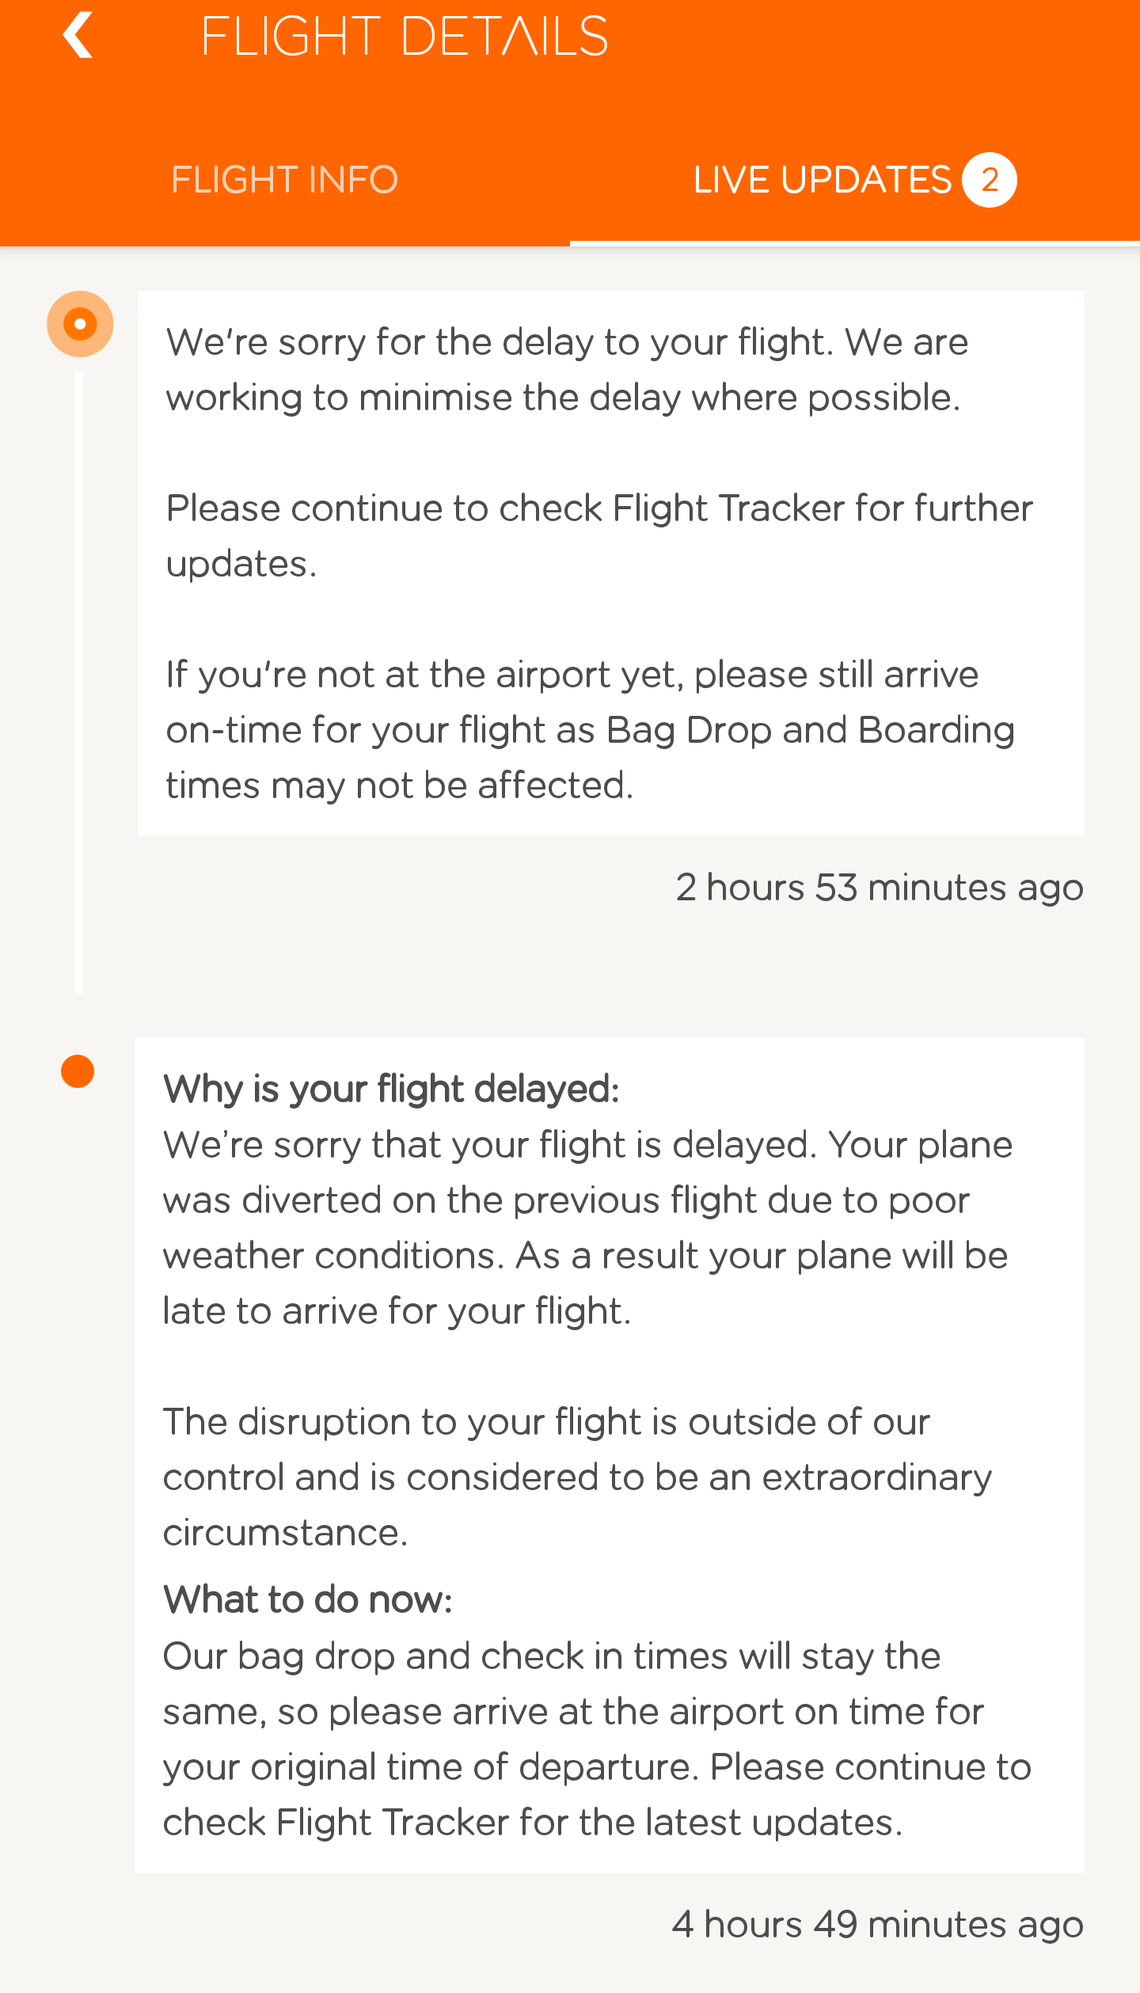Select the Live Updates tab

[x=822, y=180]
